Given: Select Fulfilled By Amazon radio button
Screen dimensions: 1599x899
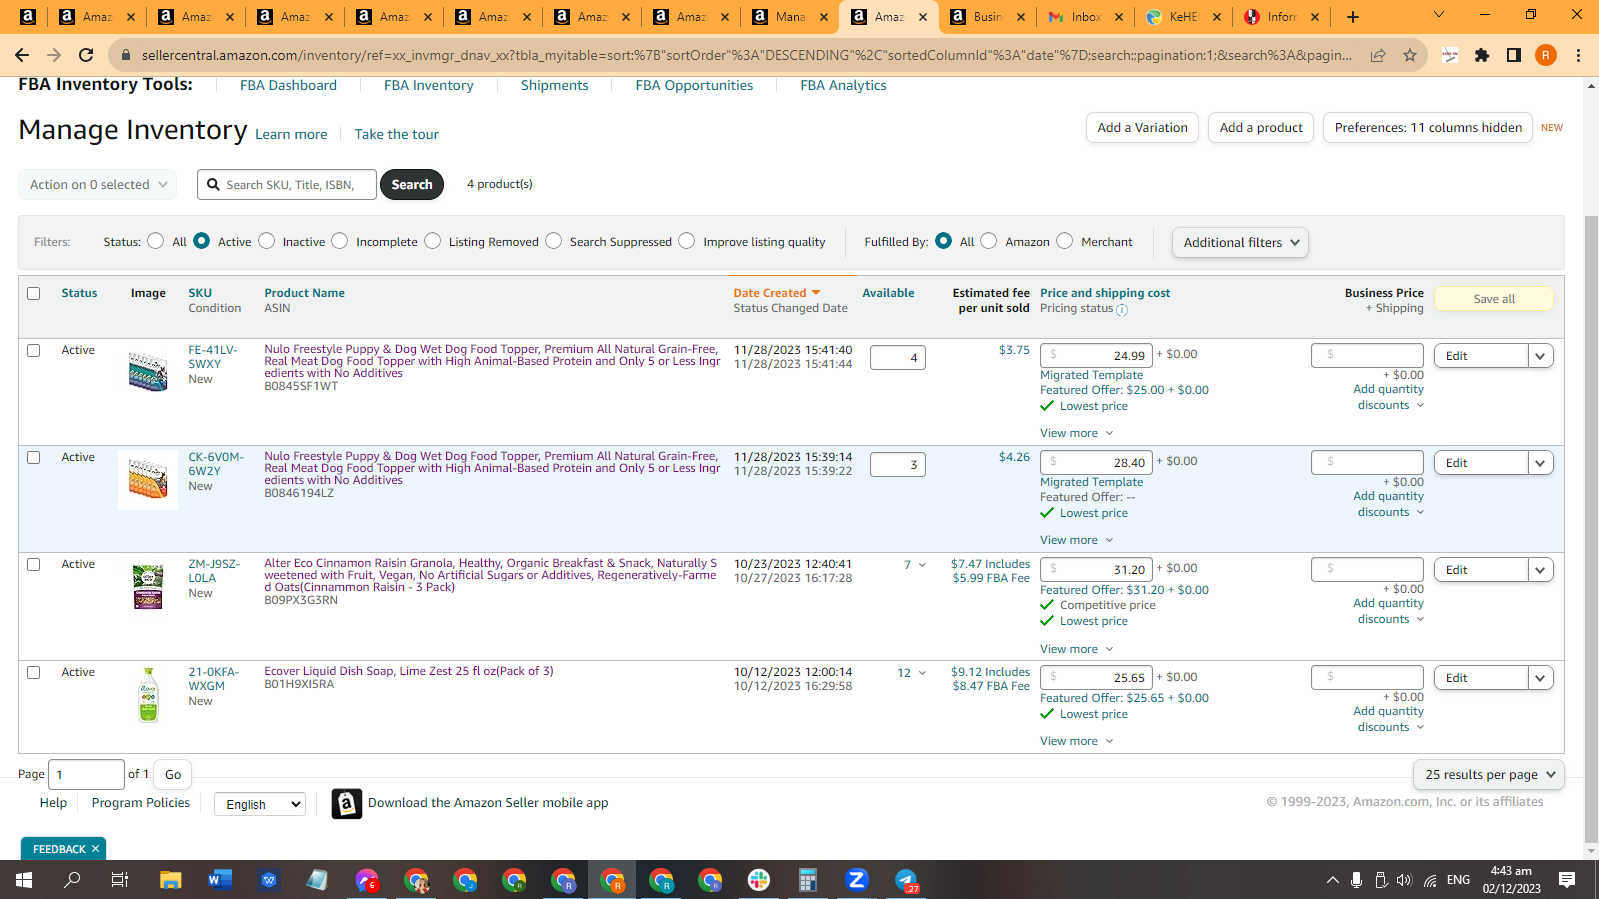Looking at the screenshot, I should point(989,241).
